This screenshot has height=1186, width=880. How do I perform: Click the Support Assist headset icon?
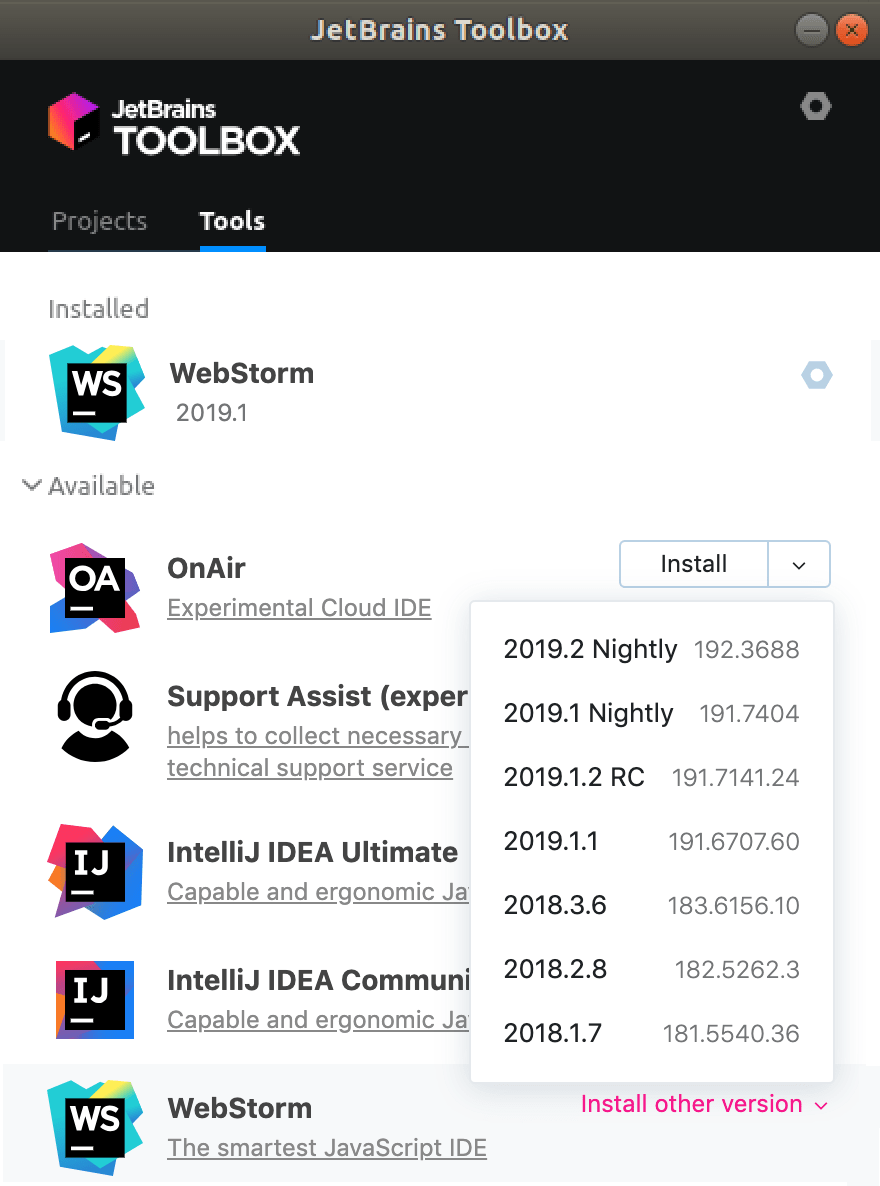(x=95, y=716)
